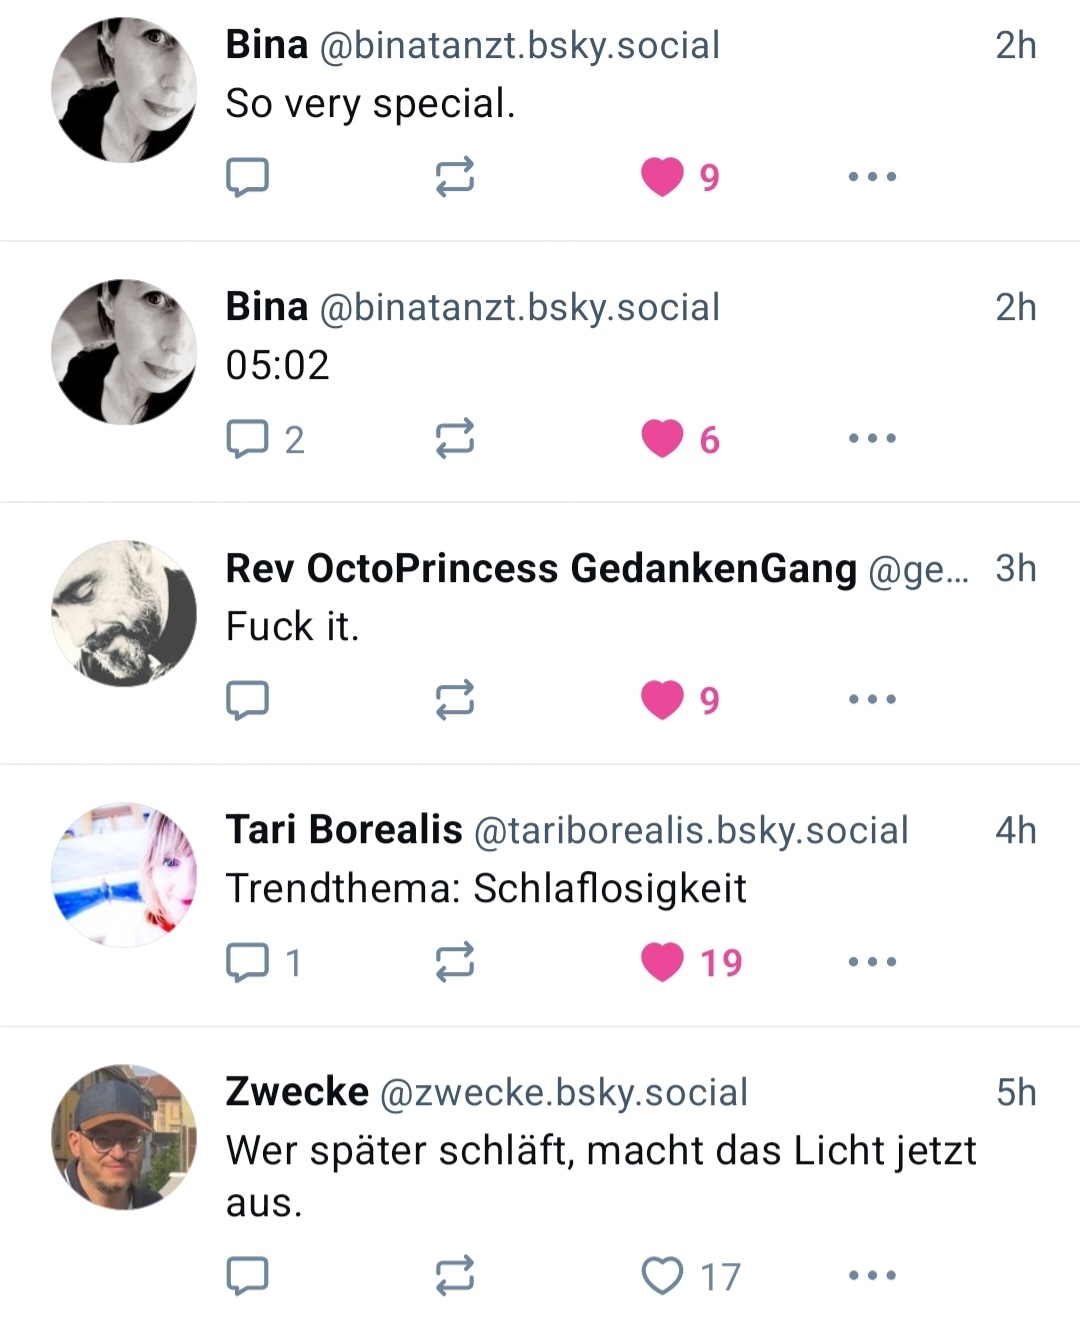The image size is (1080, 1323).
Task: Open more options for "05:02" post
Action: point(872,439)
